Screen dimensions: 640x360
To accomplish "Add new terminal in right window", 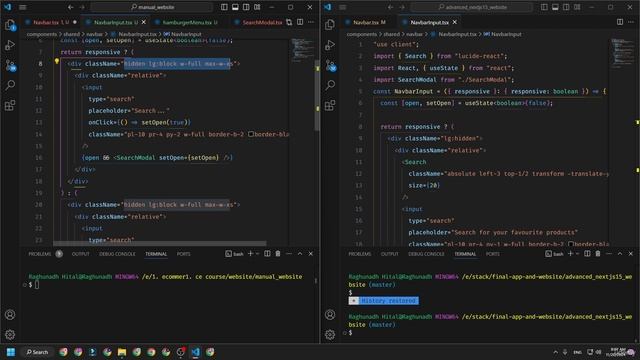I will 570,253.
